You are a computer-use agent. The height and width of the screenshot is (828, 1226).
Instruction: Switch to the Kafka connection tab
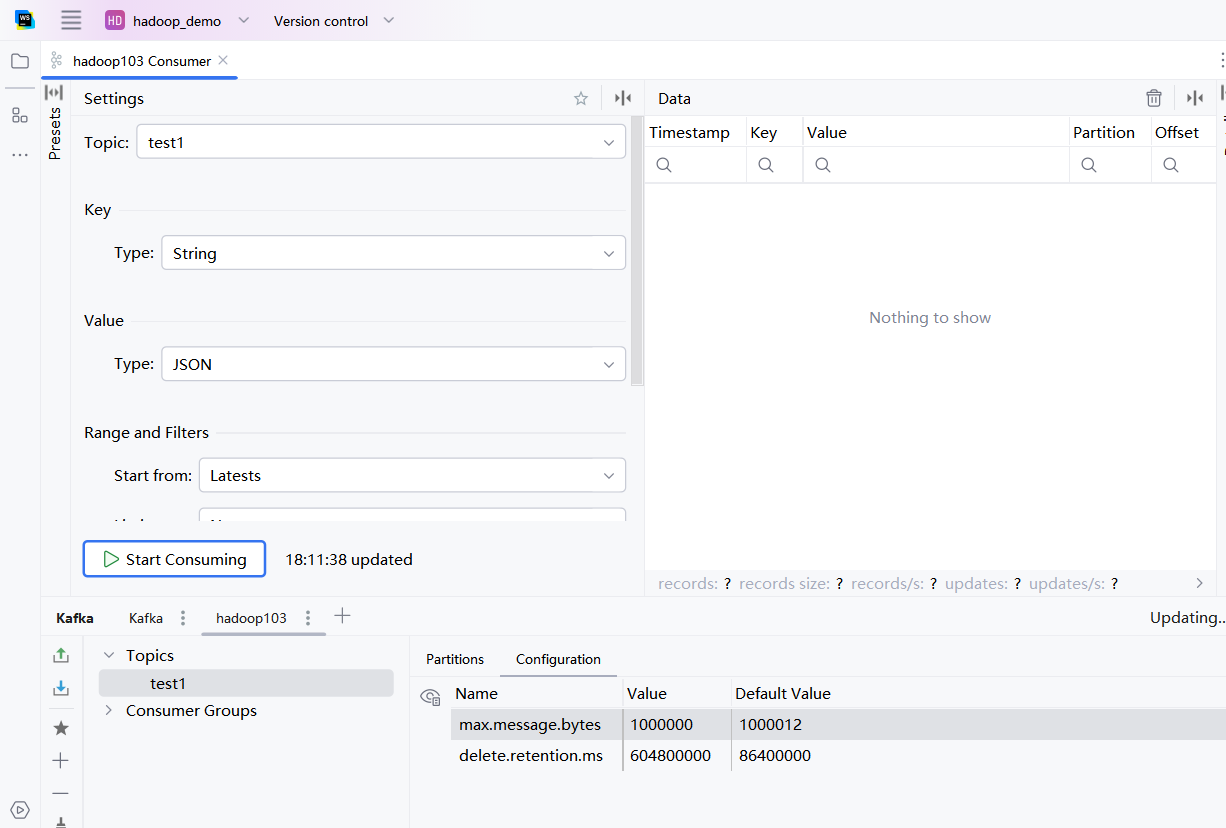146,618
